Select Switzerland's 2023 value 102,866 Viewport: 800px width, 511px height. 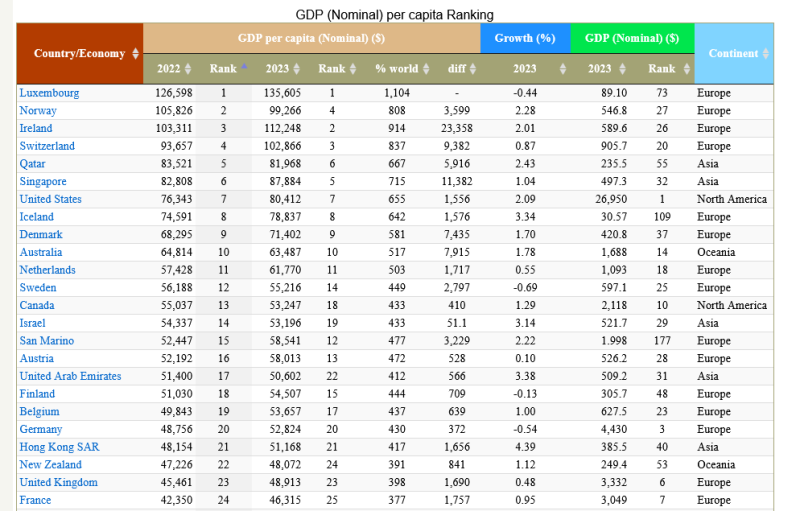[282, 146]
